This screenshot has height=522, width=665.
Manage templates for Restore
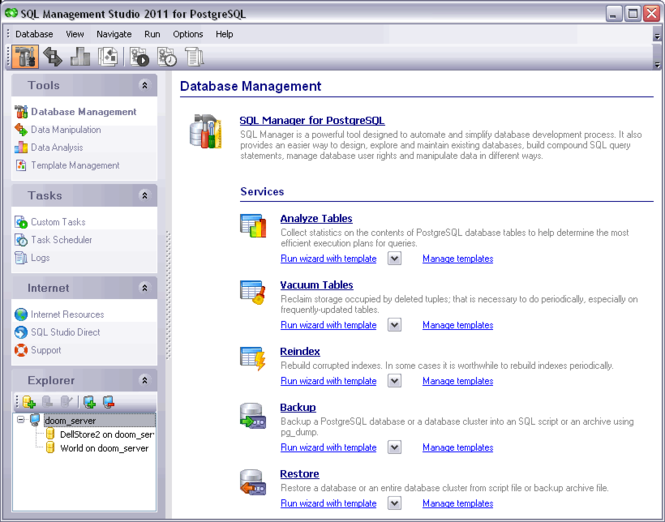[x=458, y=503]
